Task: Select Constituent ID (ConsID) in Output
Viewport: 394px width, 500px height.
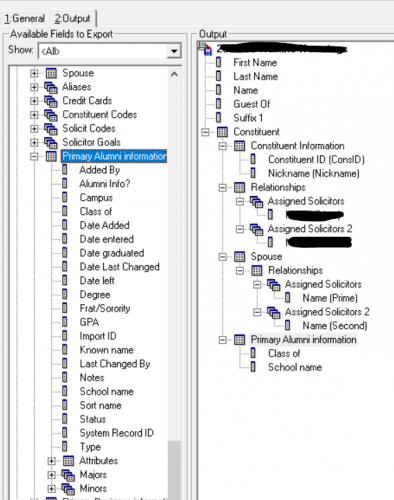Action: pyautogui.click(x=316, y=160)
